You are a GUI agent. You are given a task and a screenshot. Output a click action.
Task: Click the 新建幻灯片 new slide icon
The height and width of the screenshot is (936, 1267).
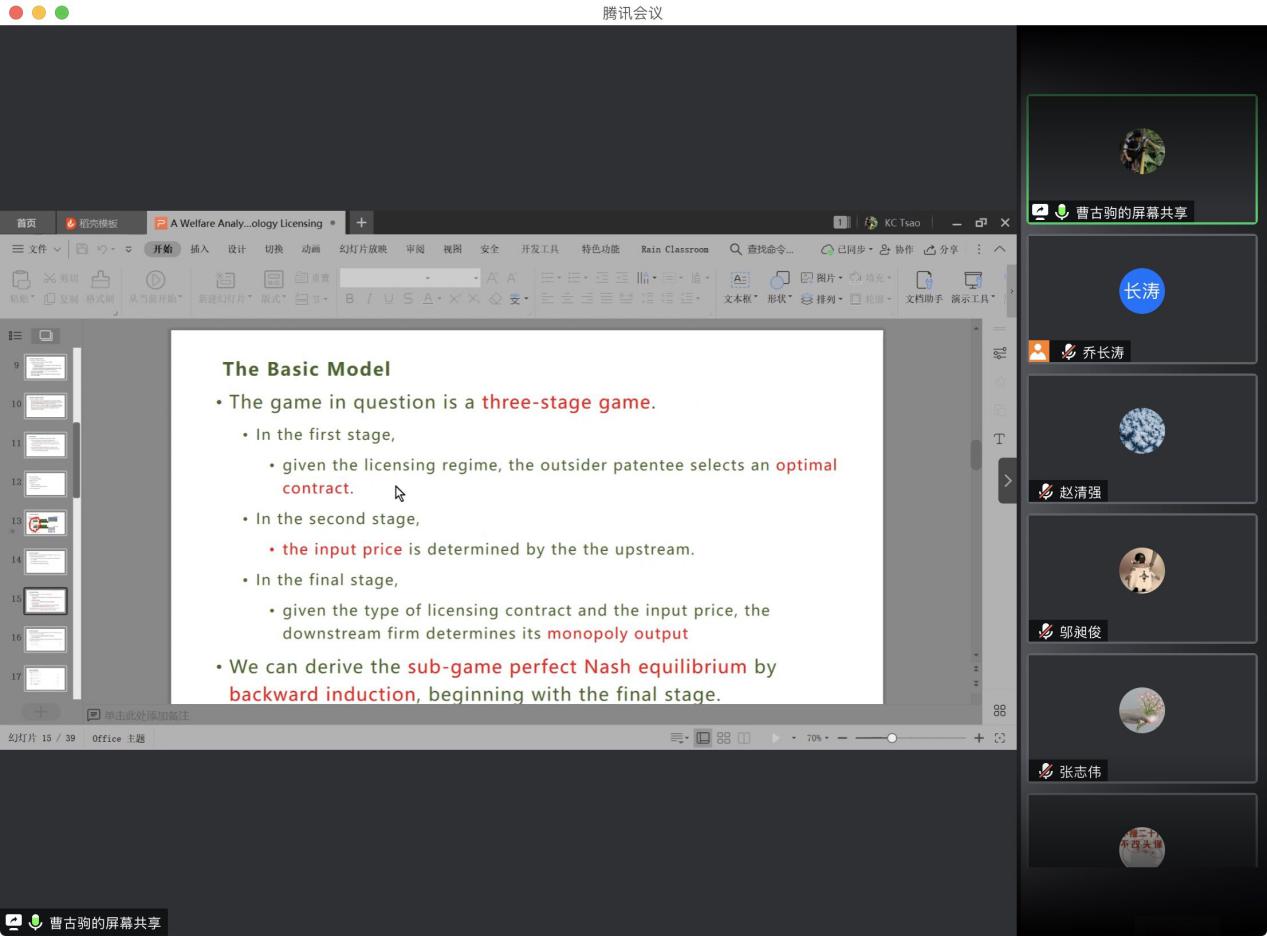[226, 280]
